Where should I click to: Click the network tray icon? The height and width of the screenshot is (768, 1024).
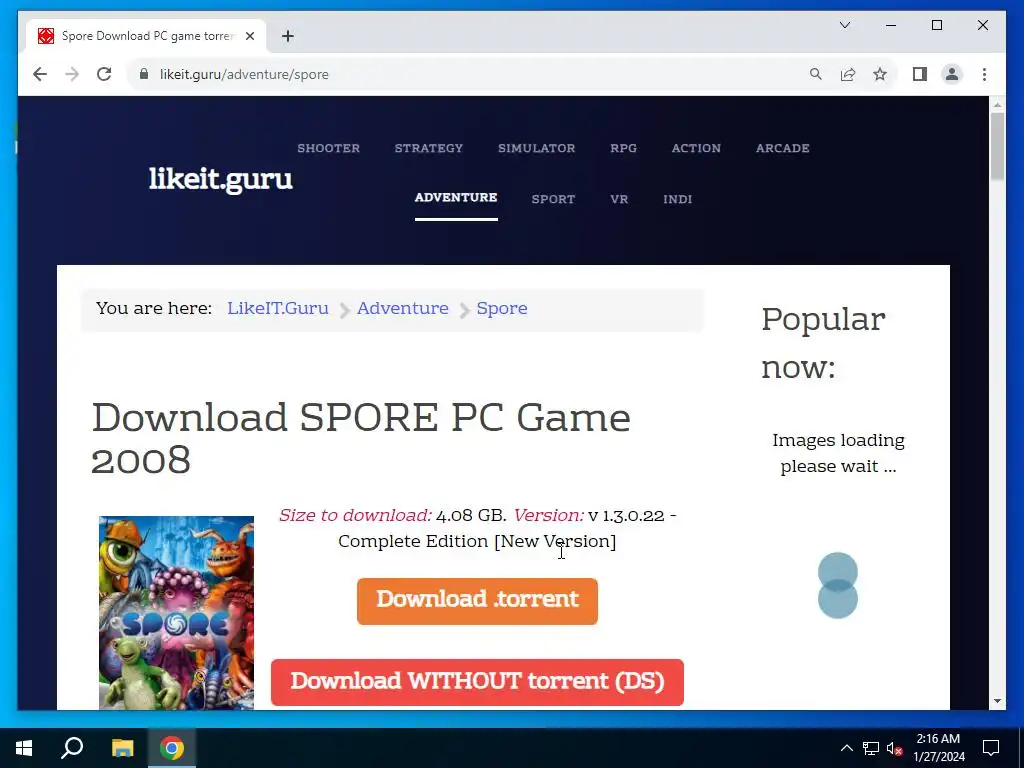click(871, 748)
